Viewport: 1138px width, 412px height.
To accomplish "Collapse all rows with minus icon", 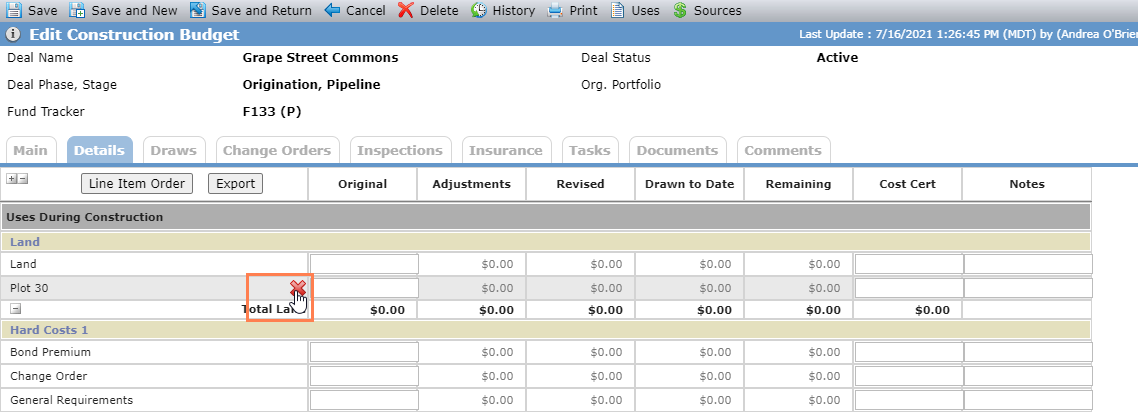I will (22, 178).
